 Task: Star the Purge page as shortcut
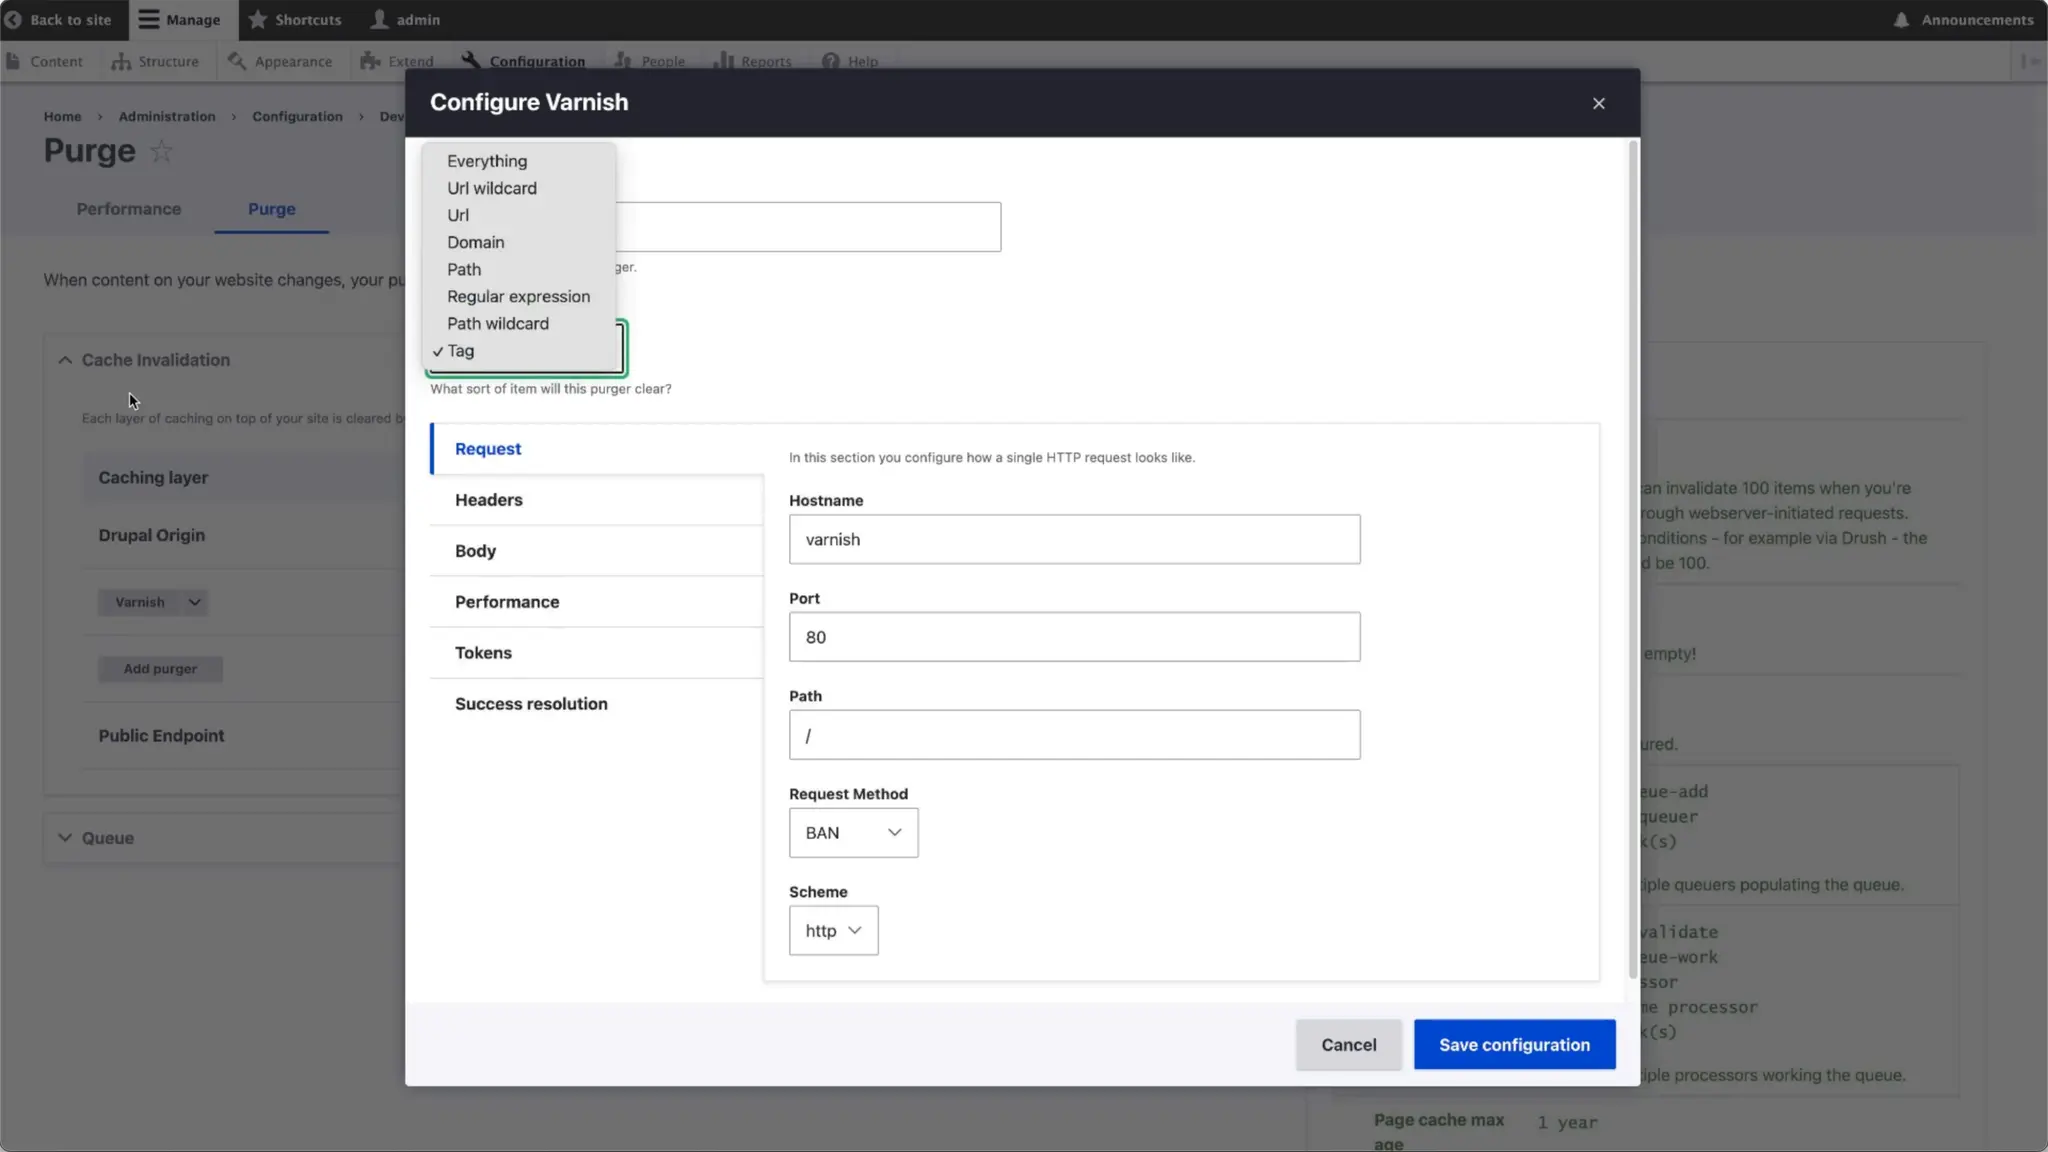[161, 152]
